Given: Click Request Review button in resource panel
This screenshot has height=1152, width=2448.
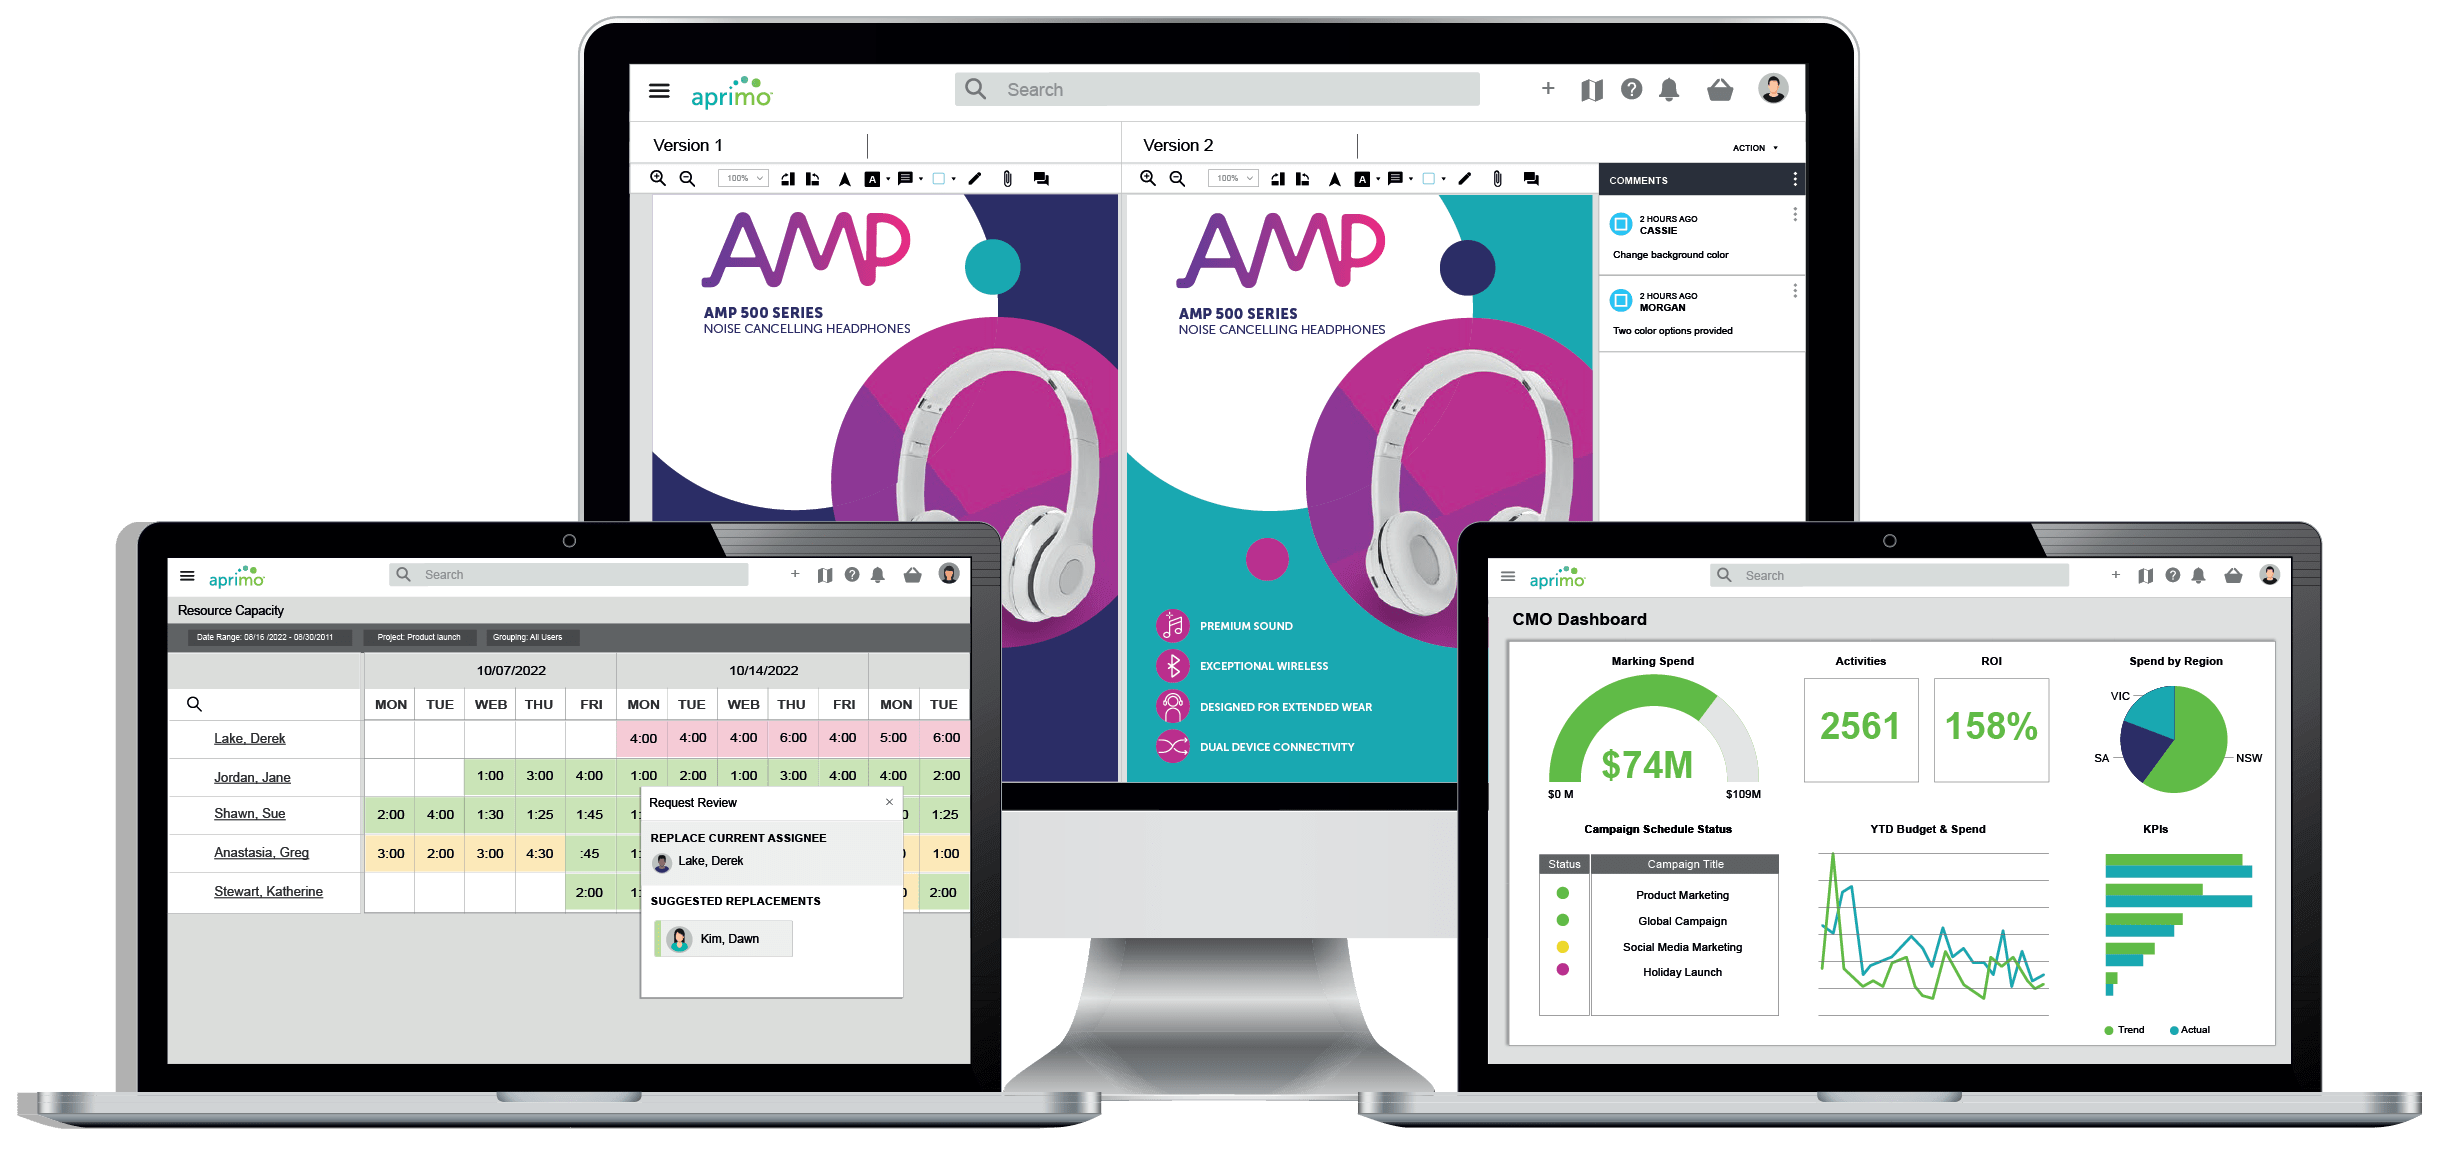Looking at the screenshot, I should click(x=695, y=802).
